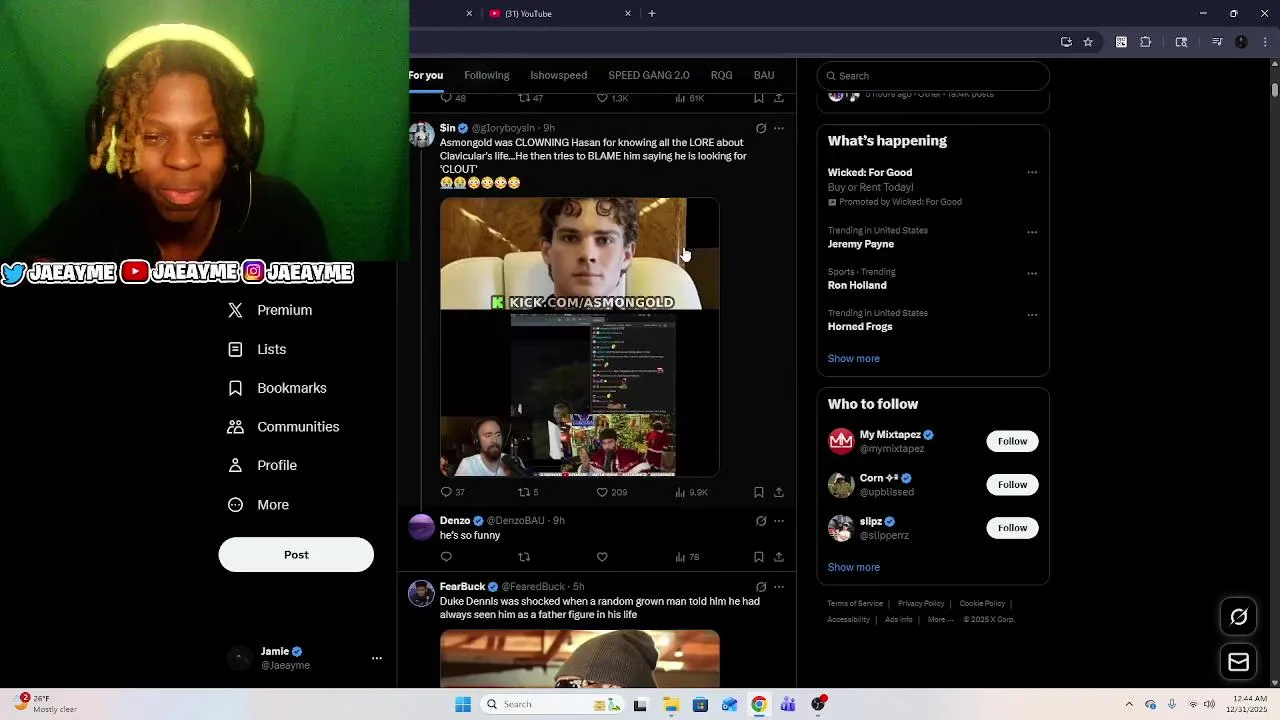Open account options next to Jamie @Jaeayme
Viewport: 1280px width, 720px height.
[377, 658]
